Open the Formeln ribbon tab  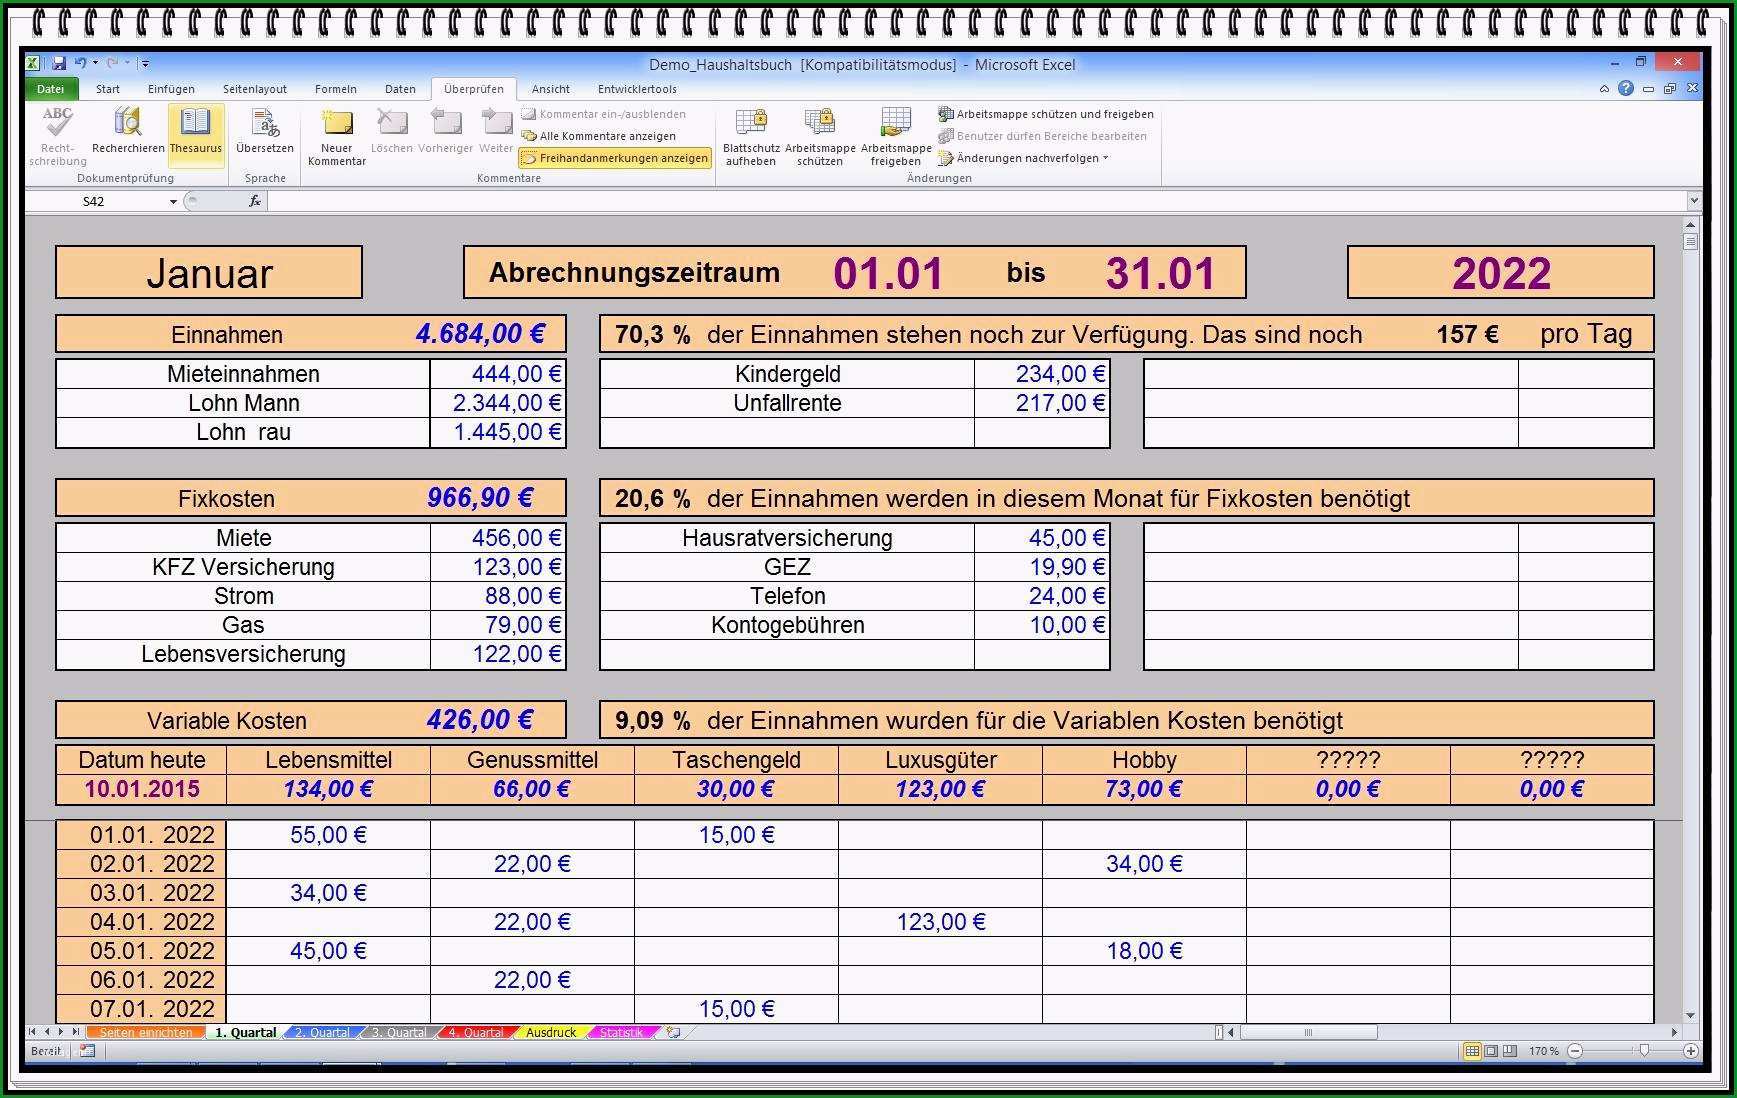click(x=336, y=89)
